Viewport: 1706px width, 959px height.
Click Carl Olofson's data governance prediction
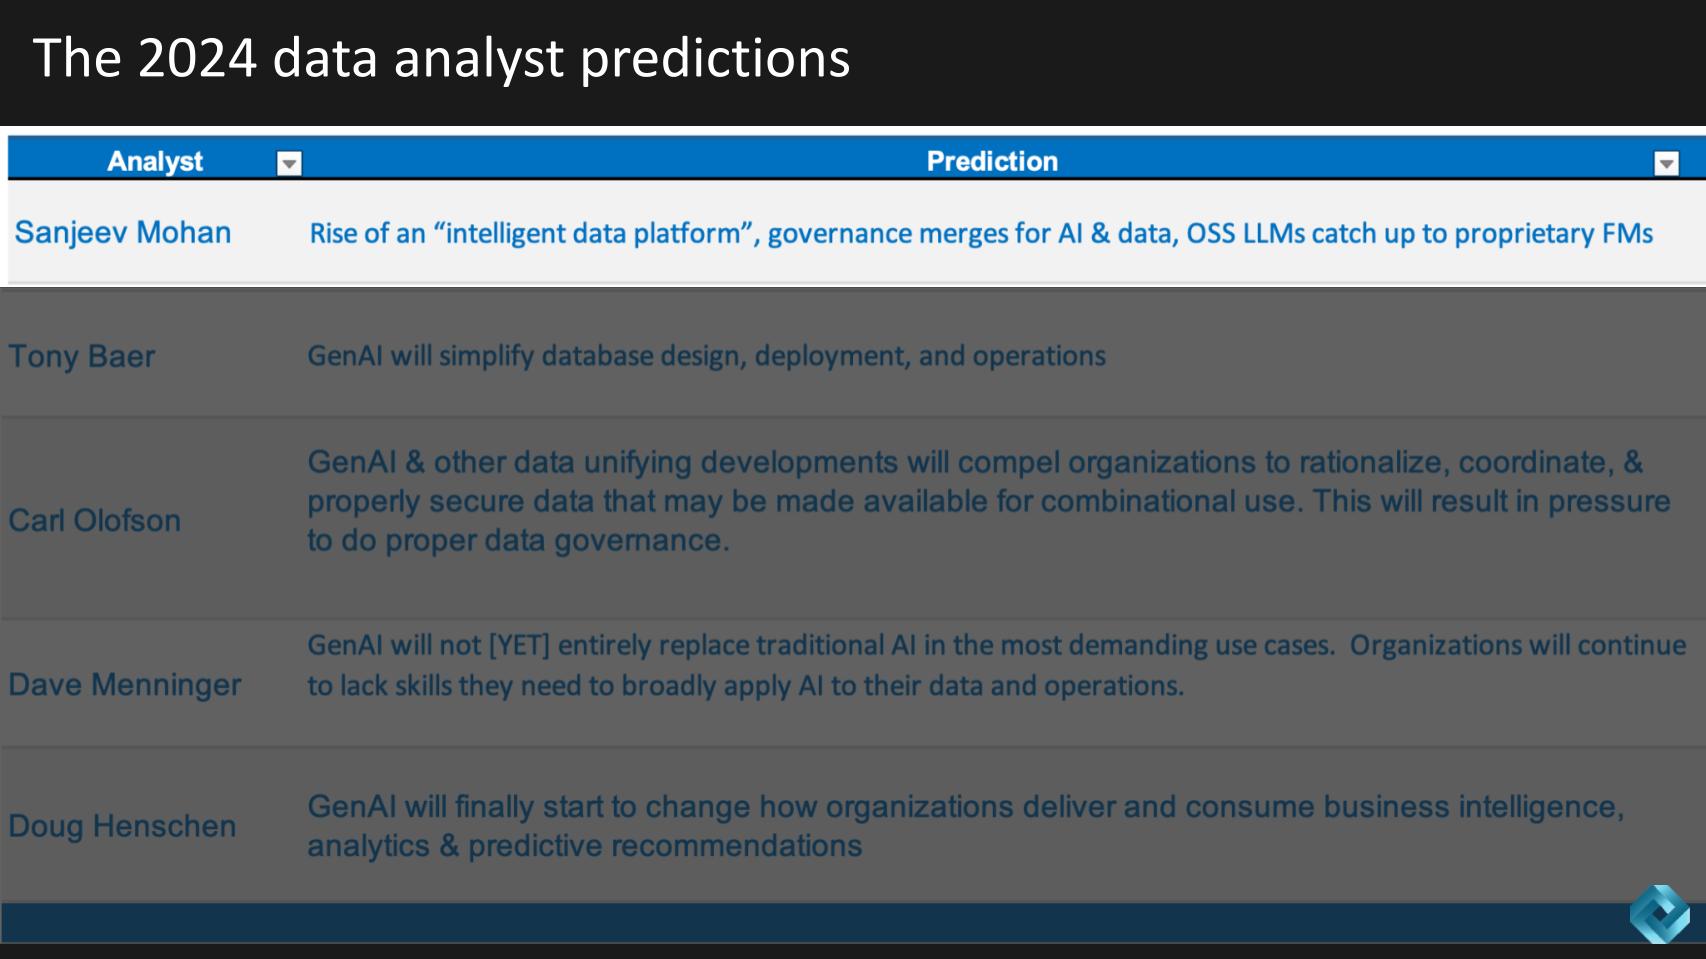pyautogui.click(x=988, y=501)
